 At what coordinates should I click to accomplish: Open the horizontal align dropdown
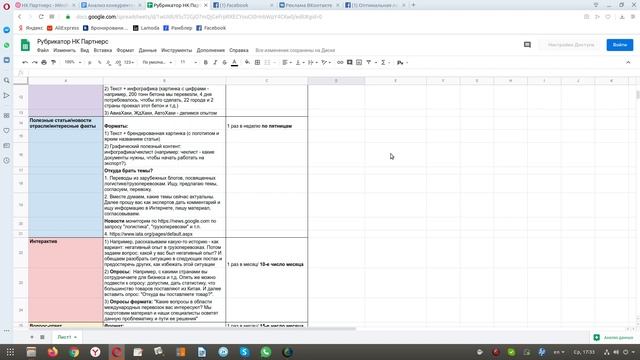(287, 62)
